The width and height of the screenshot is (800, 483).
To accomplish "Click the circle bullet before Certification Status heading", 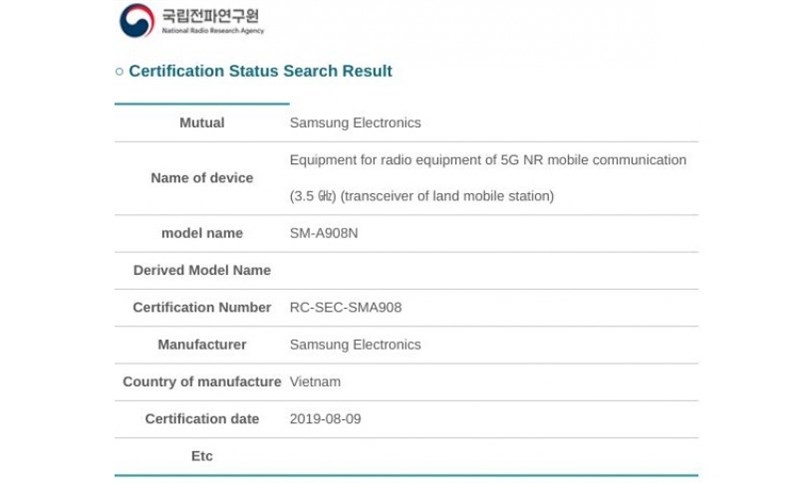I will (120, 71).
